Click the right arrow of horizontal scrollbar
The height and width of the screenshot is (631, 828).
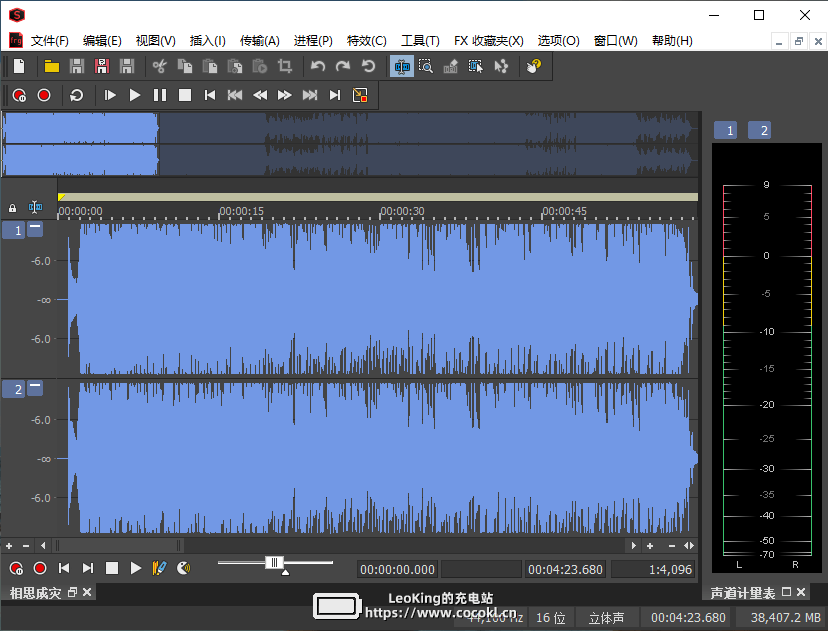click(633, 545)
